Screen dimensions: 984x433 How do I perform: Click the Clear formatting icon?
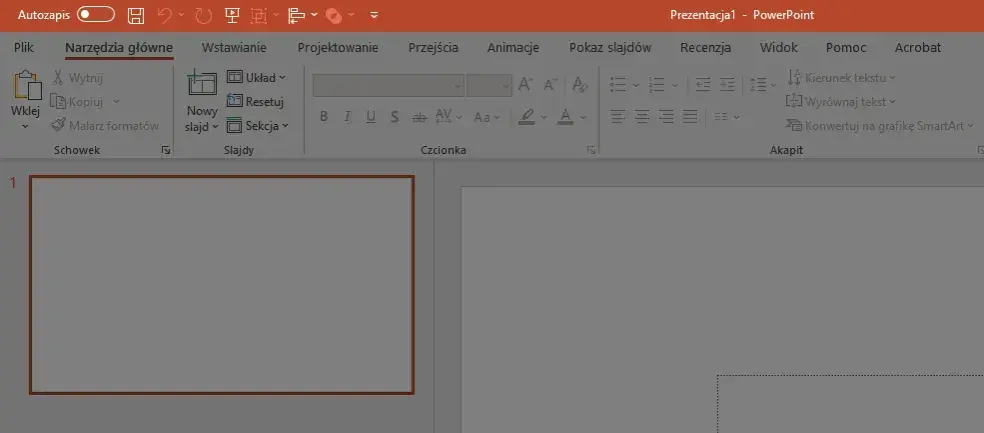click(580, 85)
